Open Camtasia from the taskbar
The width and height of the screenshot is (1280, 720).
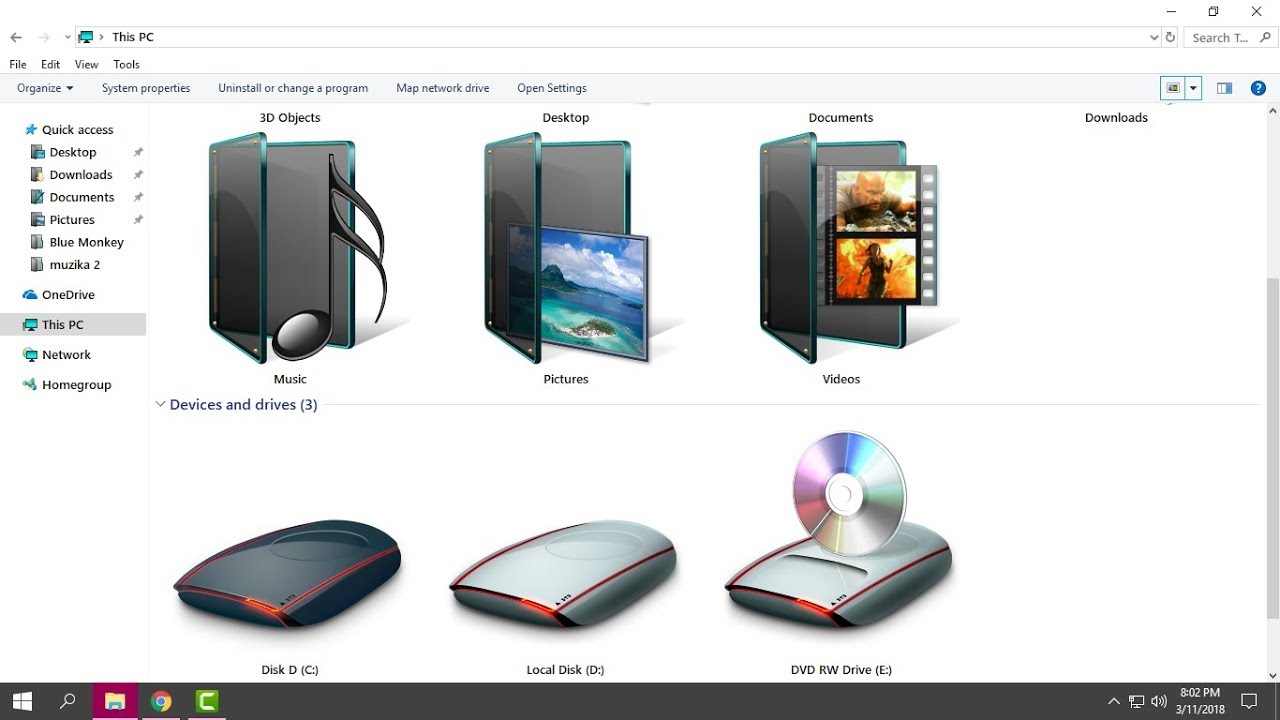pyautogui.click(x=206, y=700)
